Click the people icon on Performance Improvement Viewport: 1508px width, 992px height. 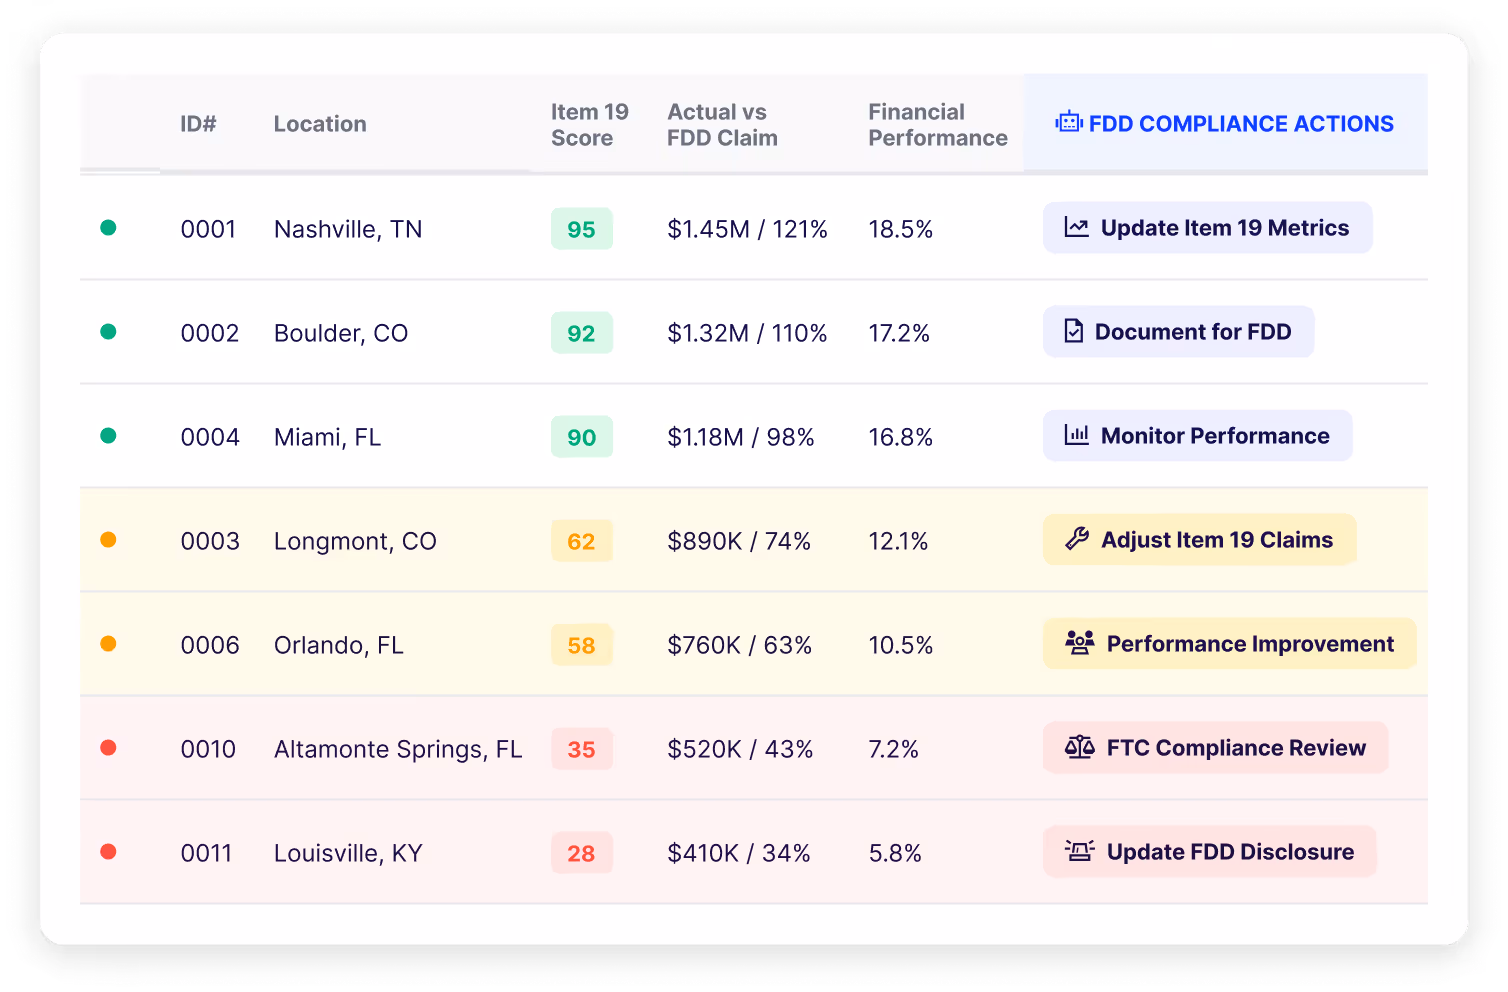1079,644
